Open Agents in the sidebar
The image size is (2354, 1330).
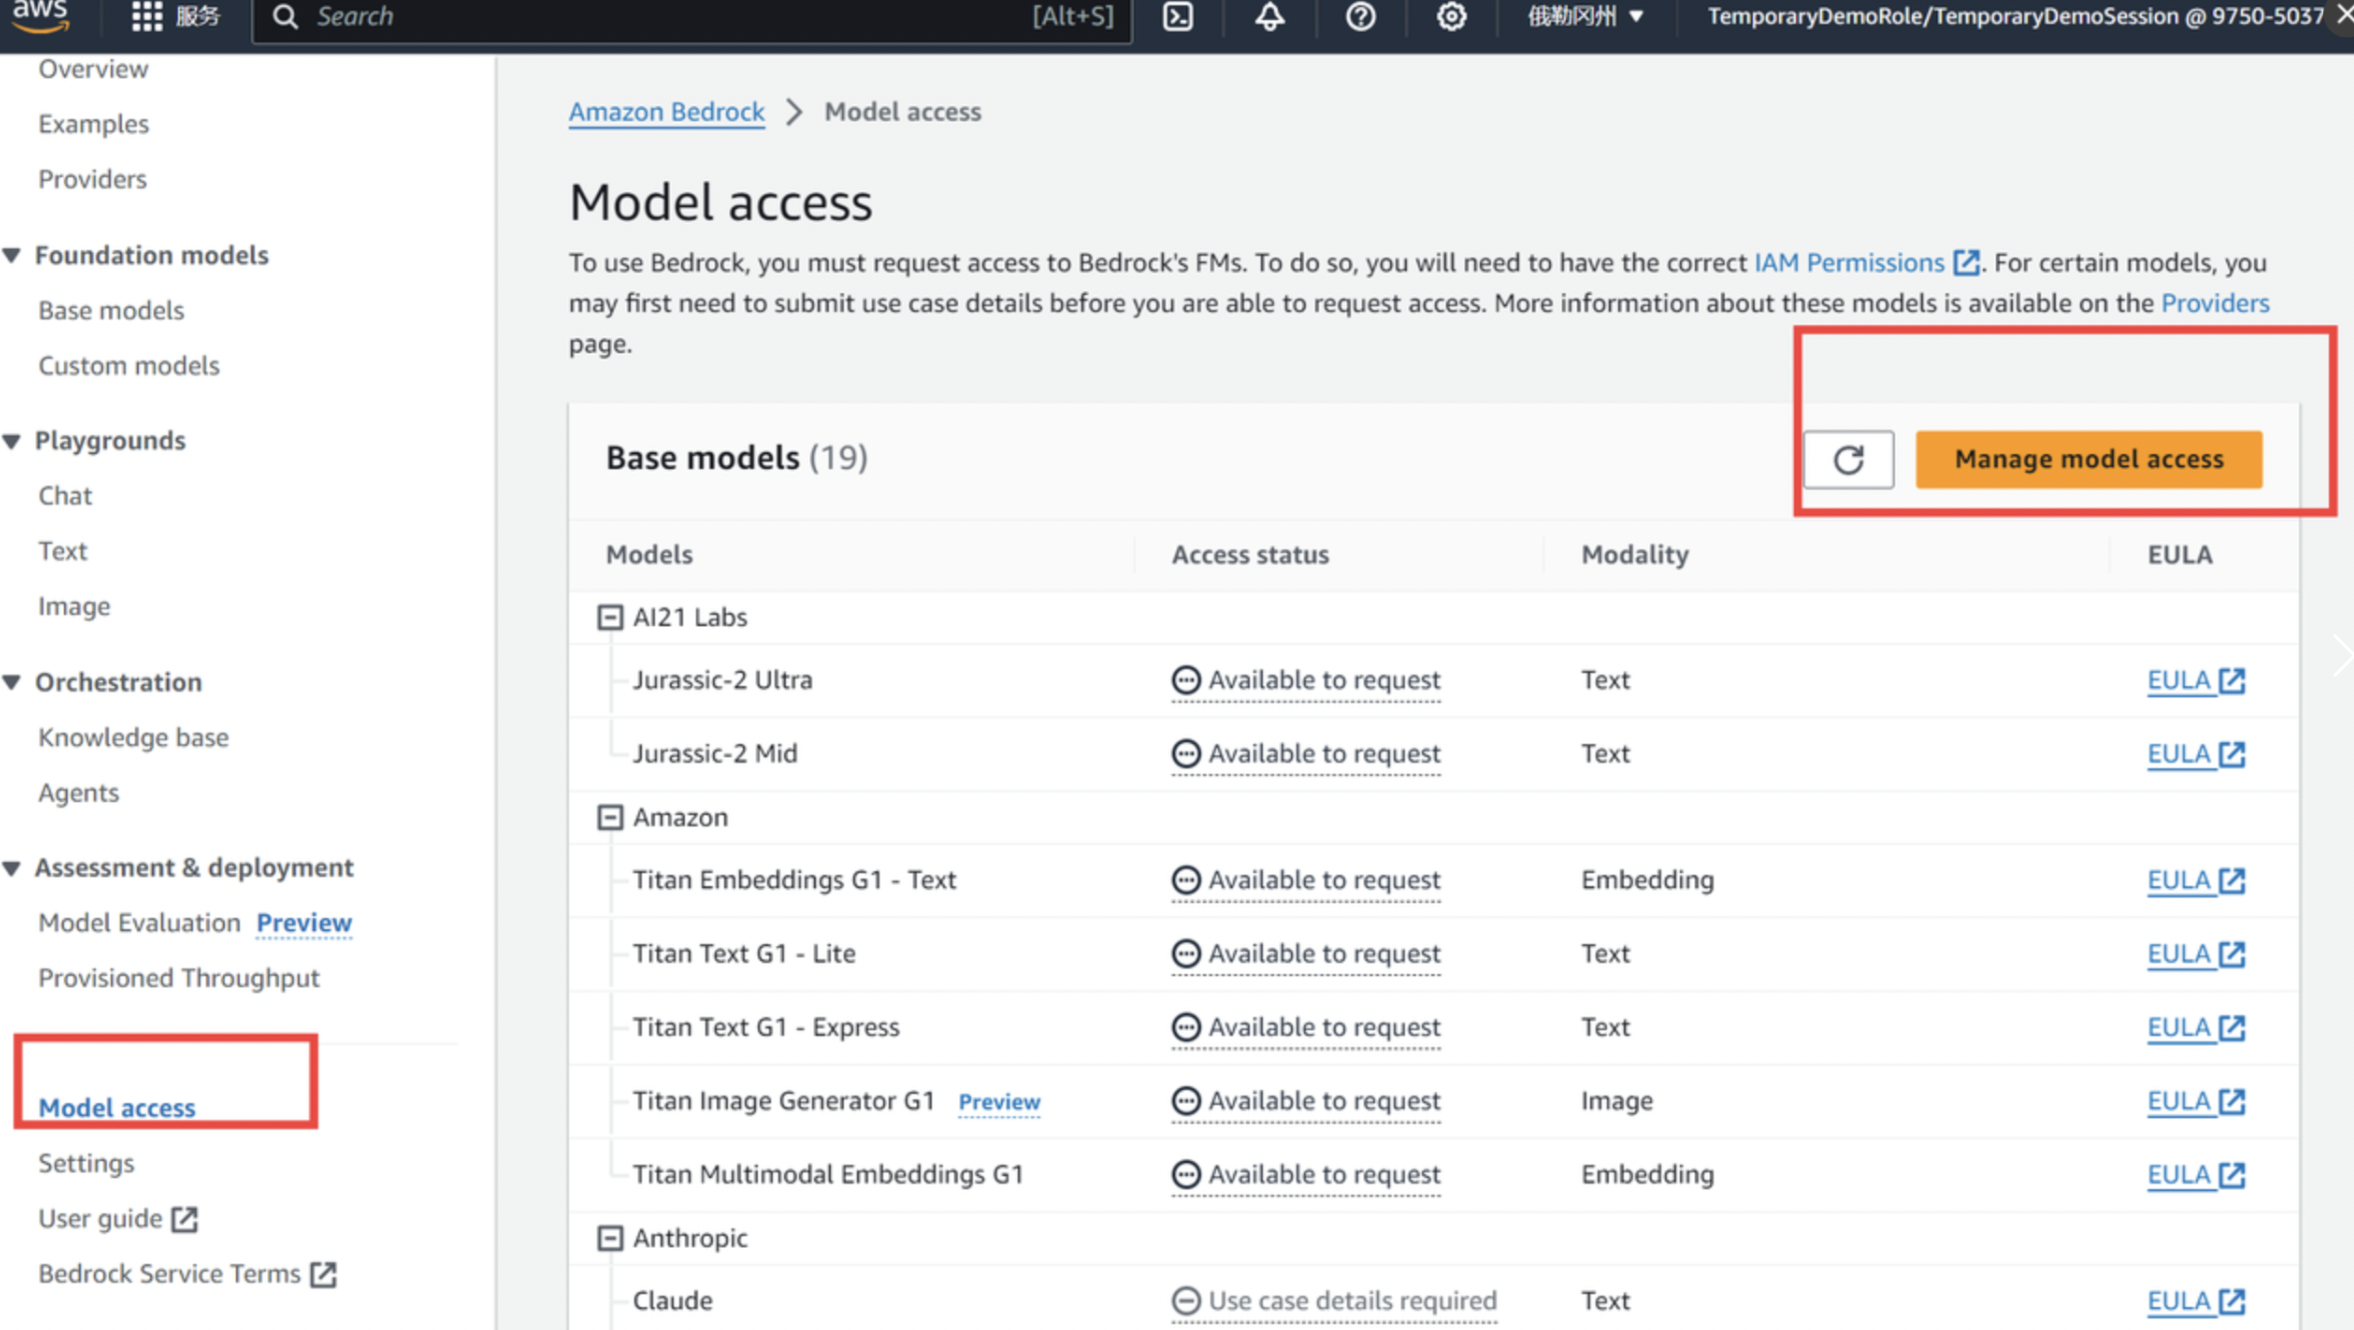78,793
